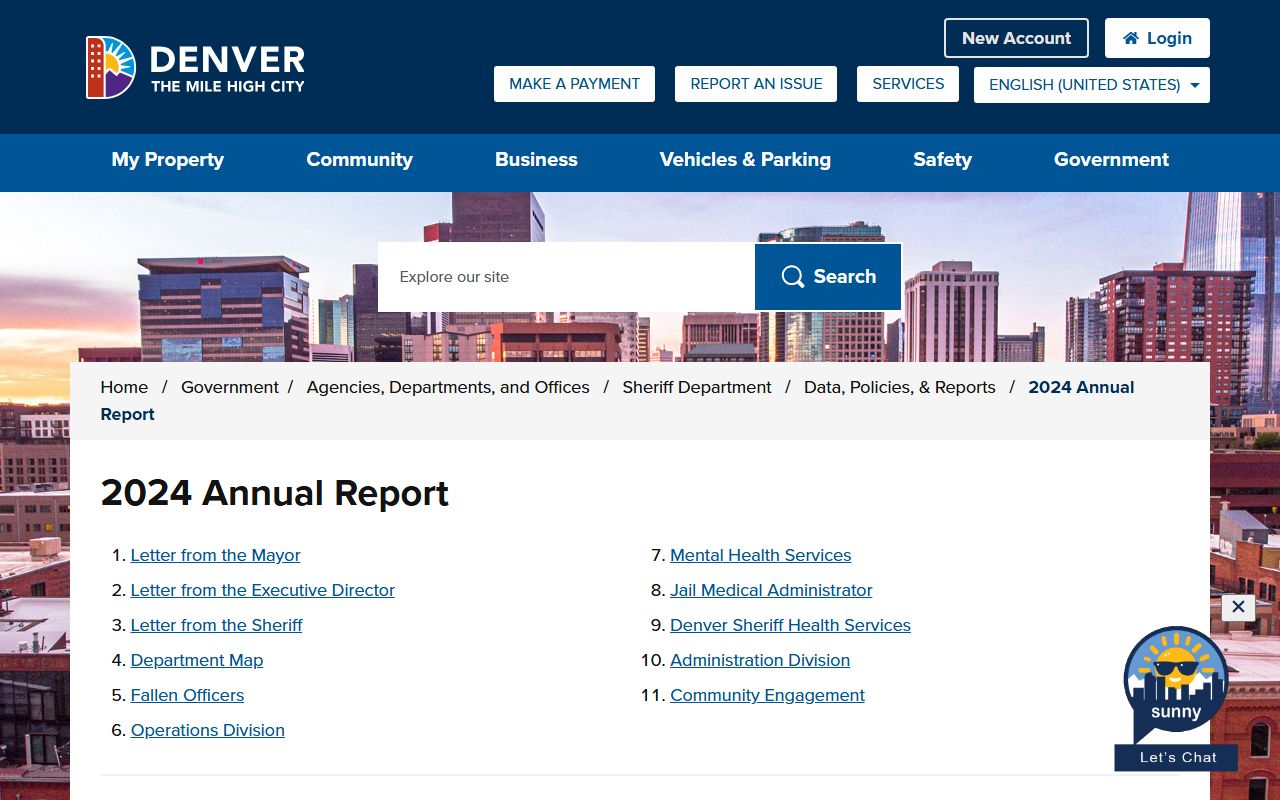Viewport: 1280px width, 800px height.
Task: Open the Vehicles & Parking menu
Action: pyautogui.click(x=745, y=160)
